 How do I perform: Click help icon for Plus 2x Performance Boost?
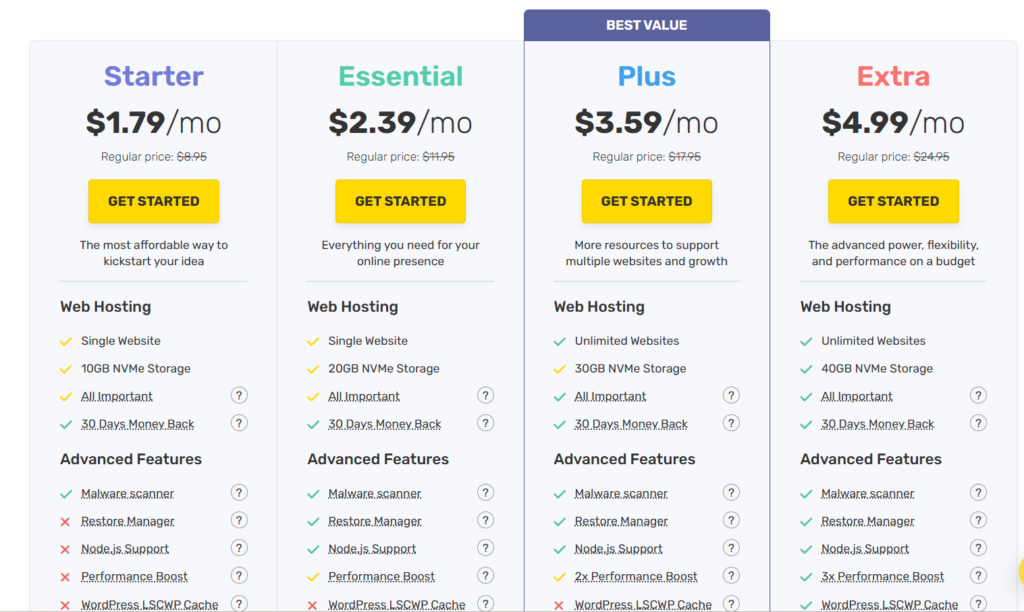[x=732, y=576]
